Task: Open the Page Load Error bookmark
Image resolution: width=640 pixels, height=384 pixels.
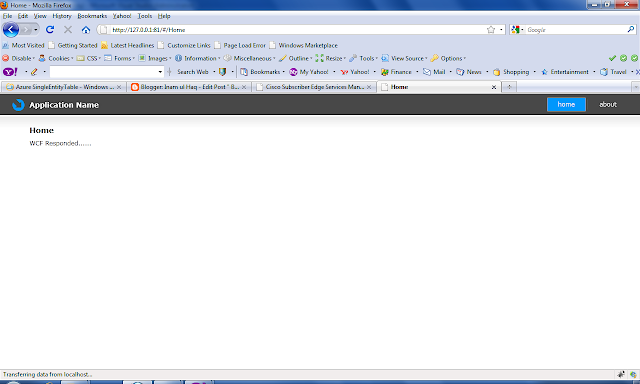Action: (x=240, y=45)
